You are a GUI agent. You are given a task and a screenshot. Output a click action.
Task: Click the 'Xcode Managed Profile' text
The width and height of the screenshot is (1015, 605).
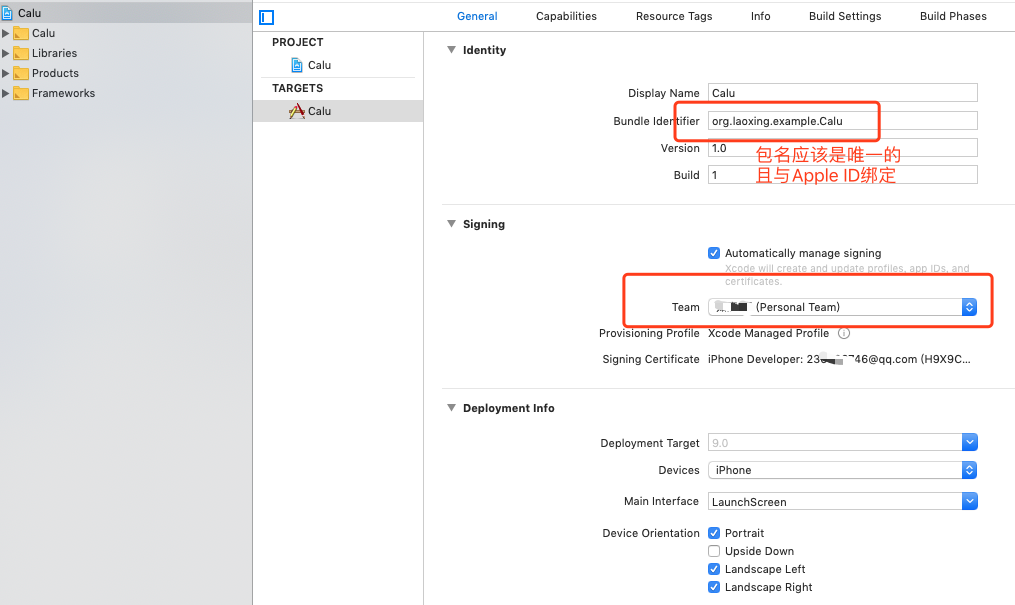768,333
